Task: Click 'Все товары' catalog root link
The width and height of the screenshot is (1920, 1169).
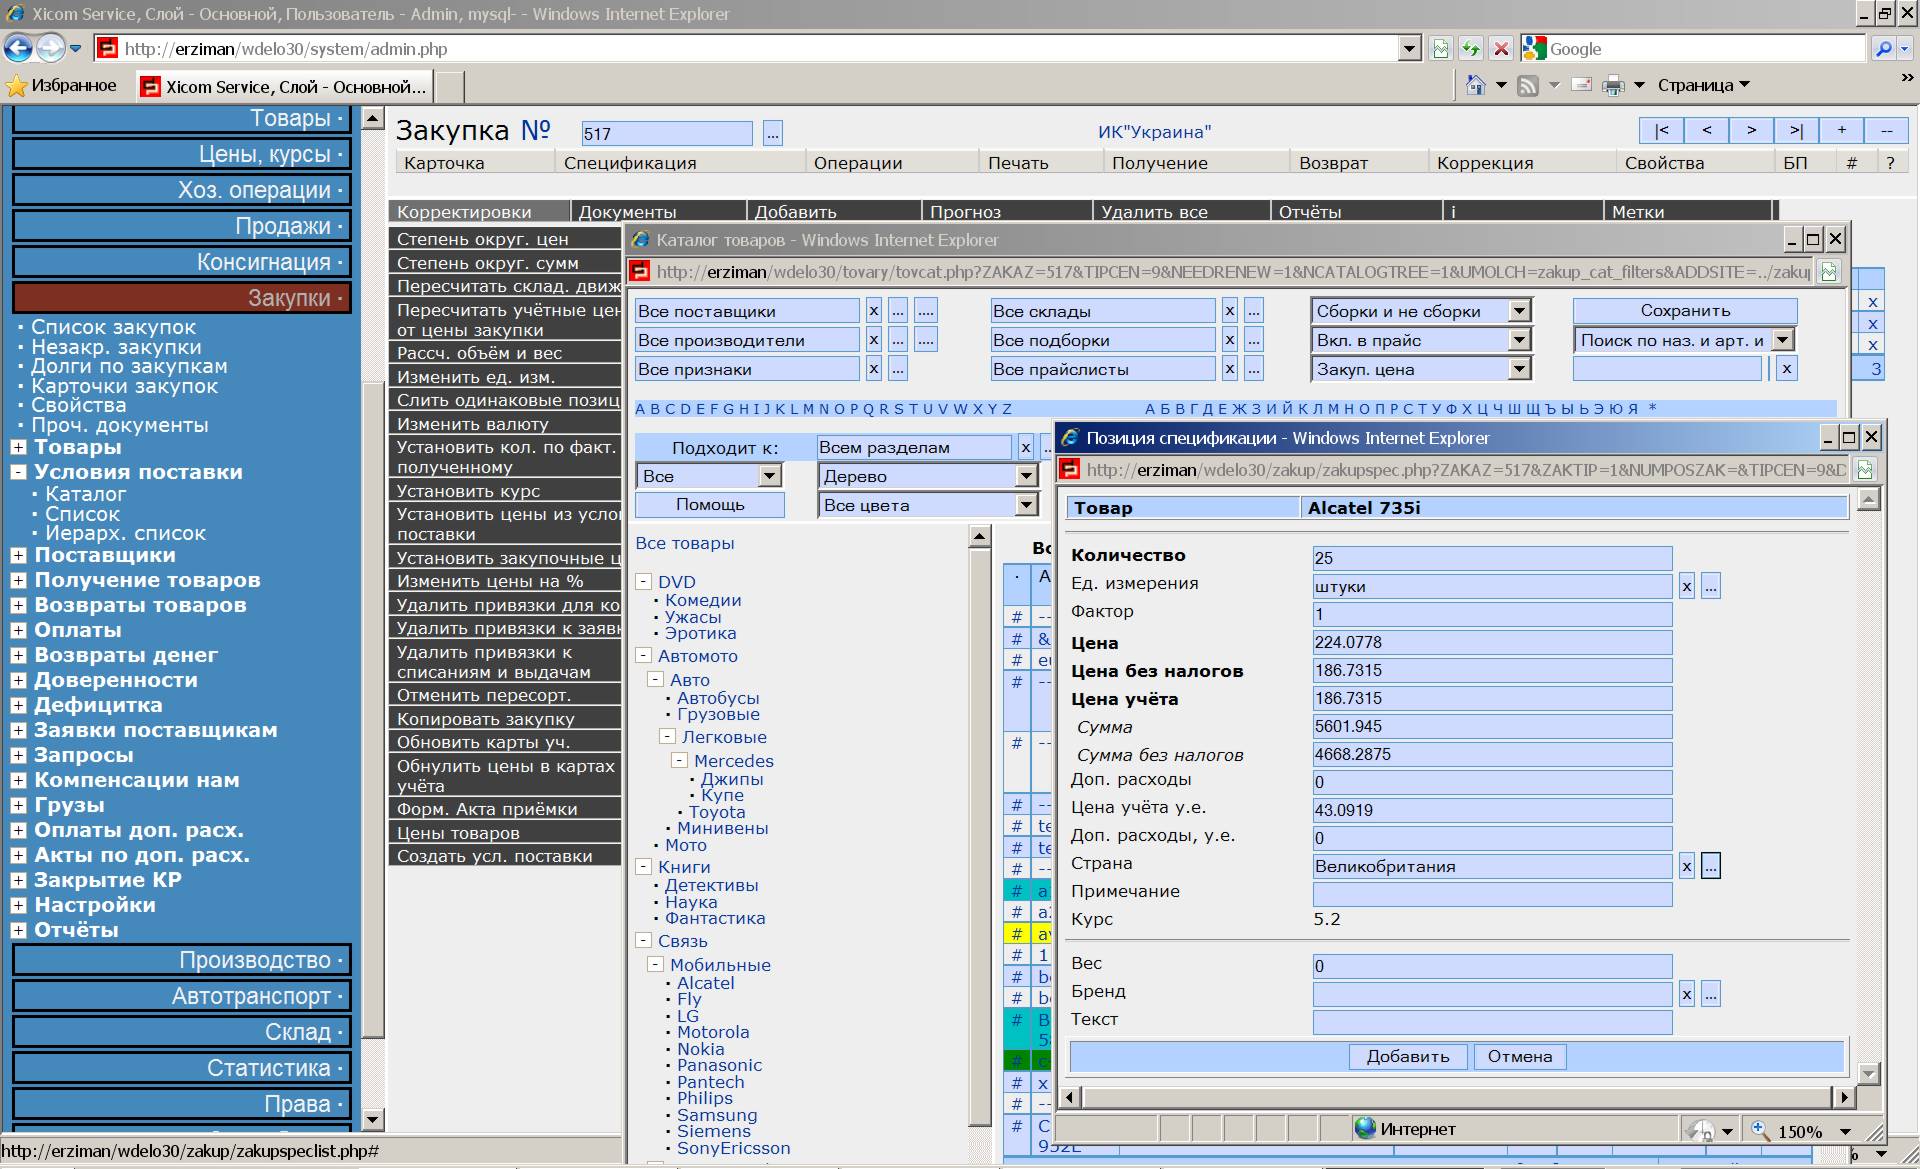Action: coord(685,543)
